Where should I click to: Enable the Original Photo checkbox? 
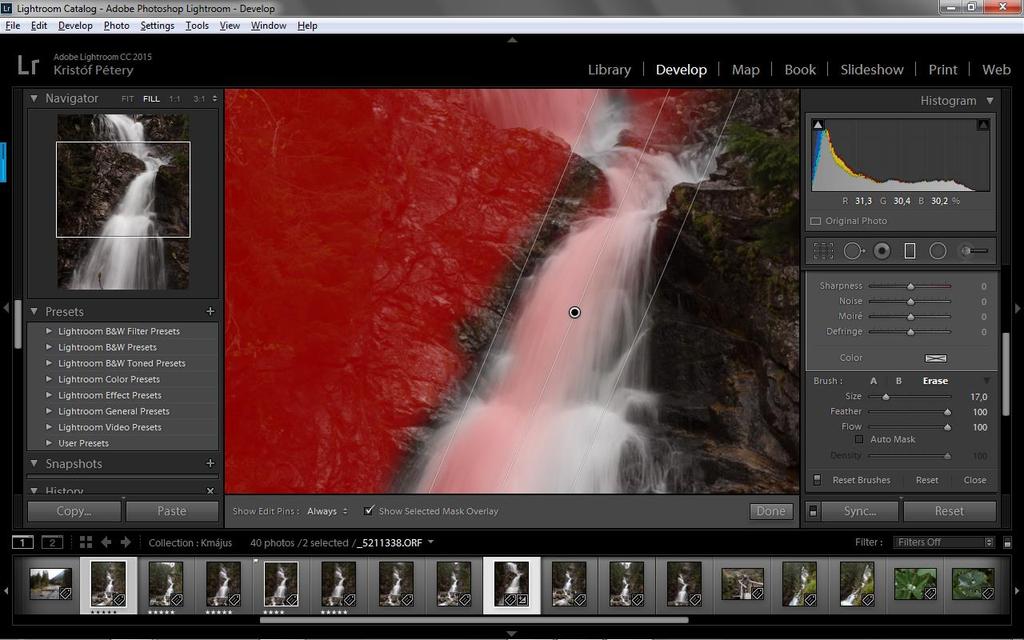[x=816, y=221]
